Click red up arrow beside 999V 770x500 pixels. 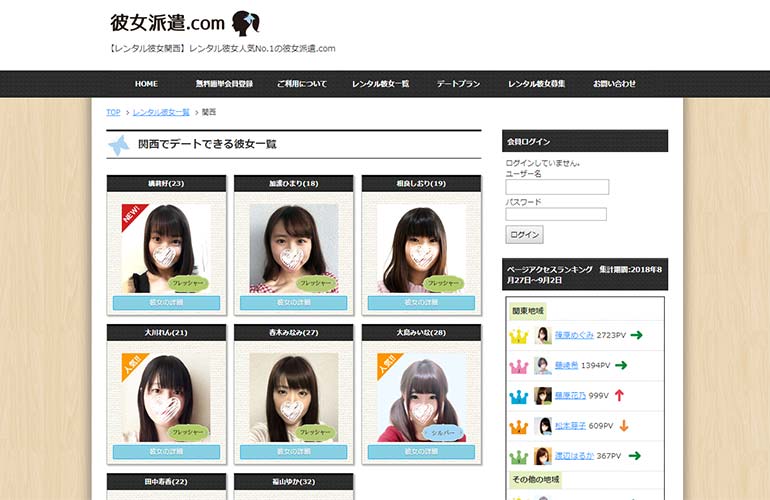[619, 395]
